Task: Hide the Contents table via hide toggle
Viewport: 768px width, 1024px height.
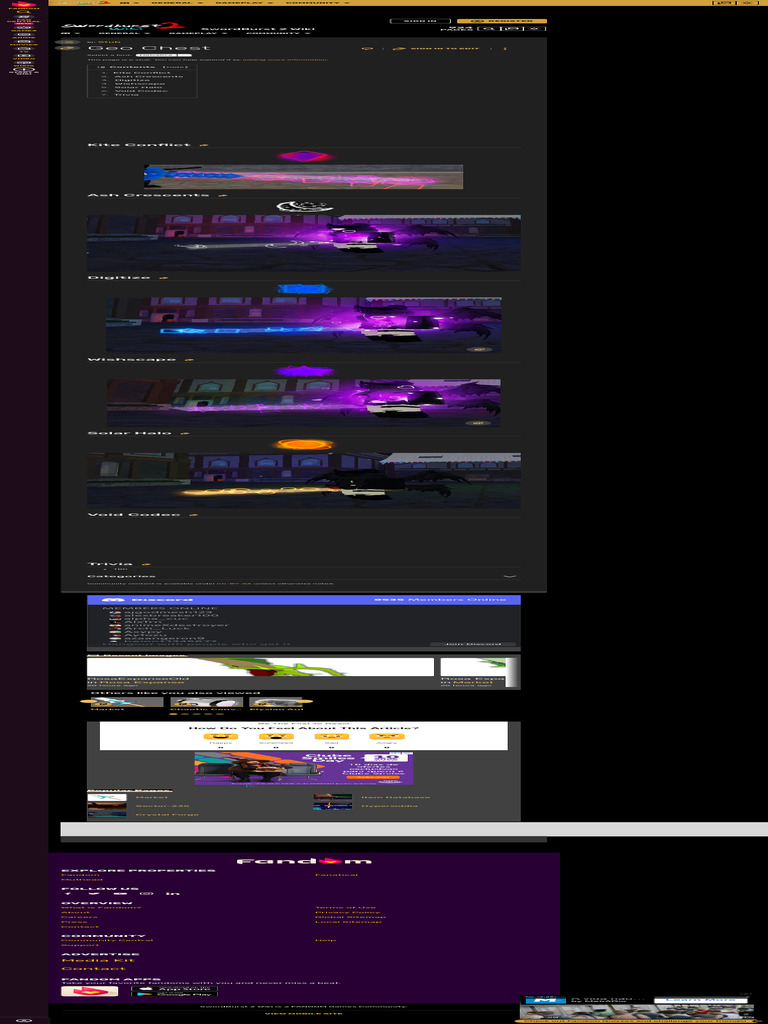Action: click(x=174, y=67)
